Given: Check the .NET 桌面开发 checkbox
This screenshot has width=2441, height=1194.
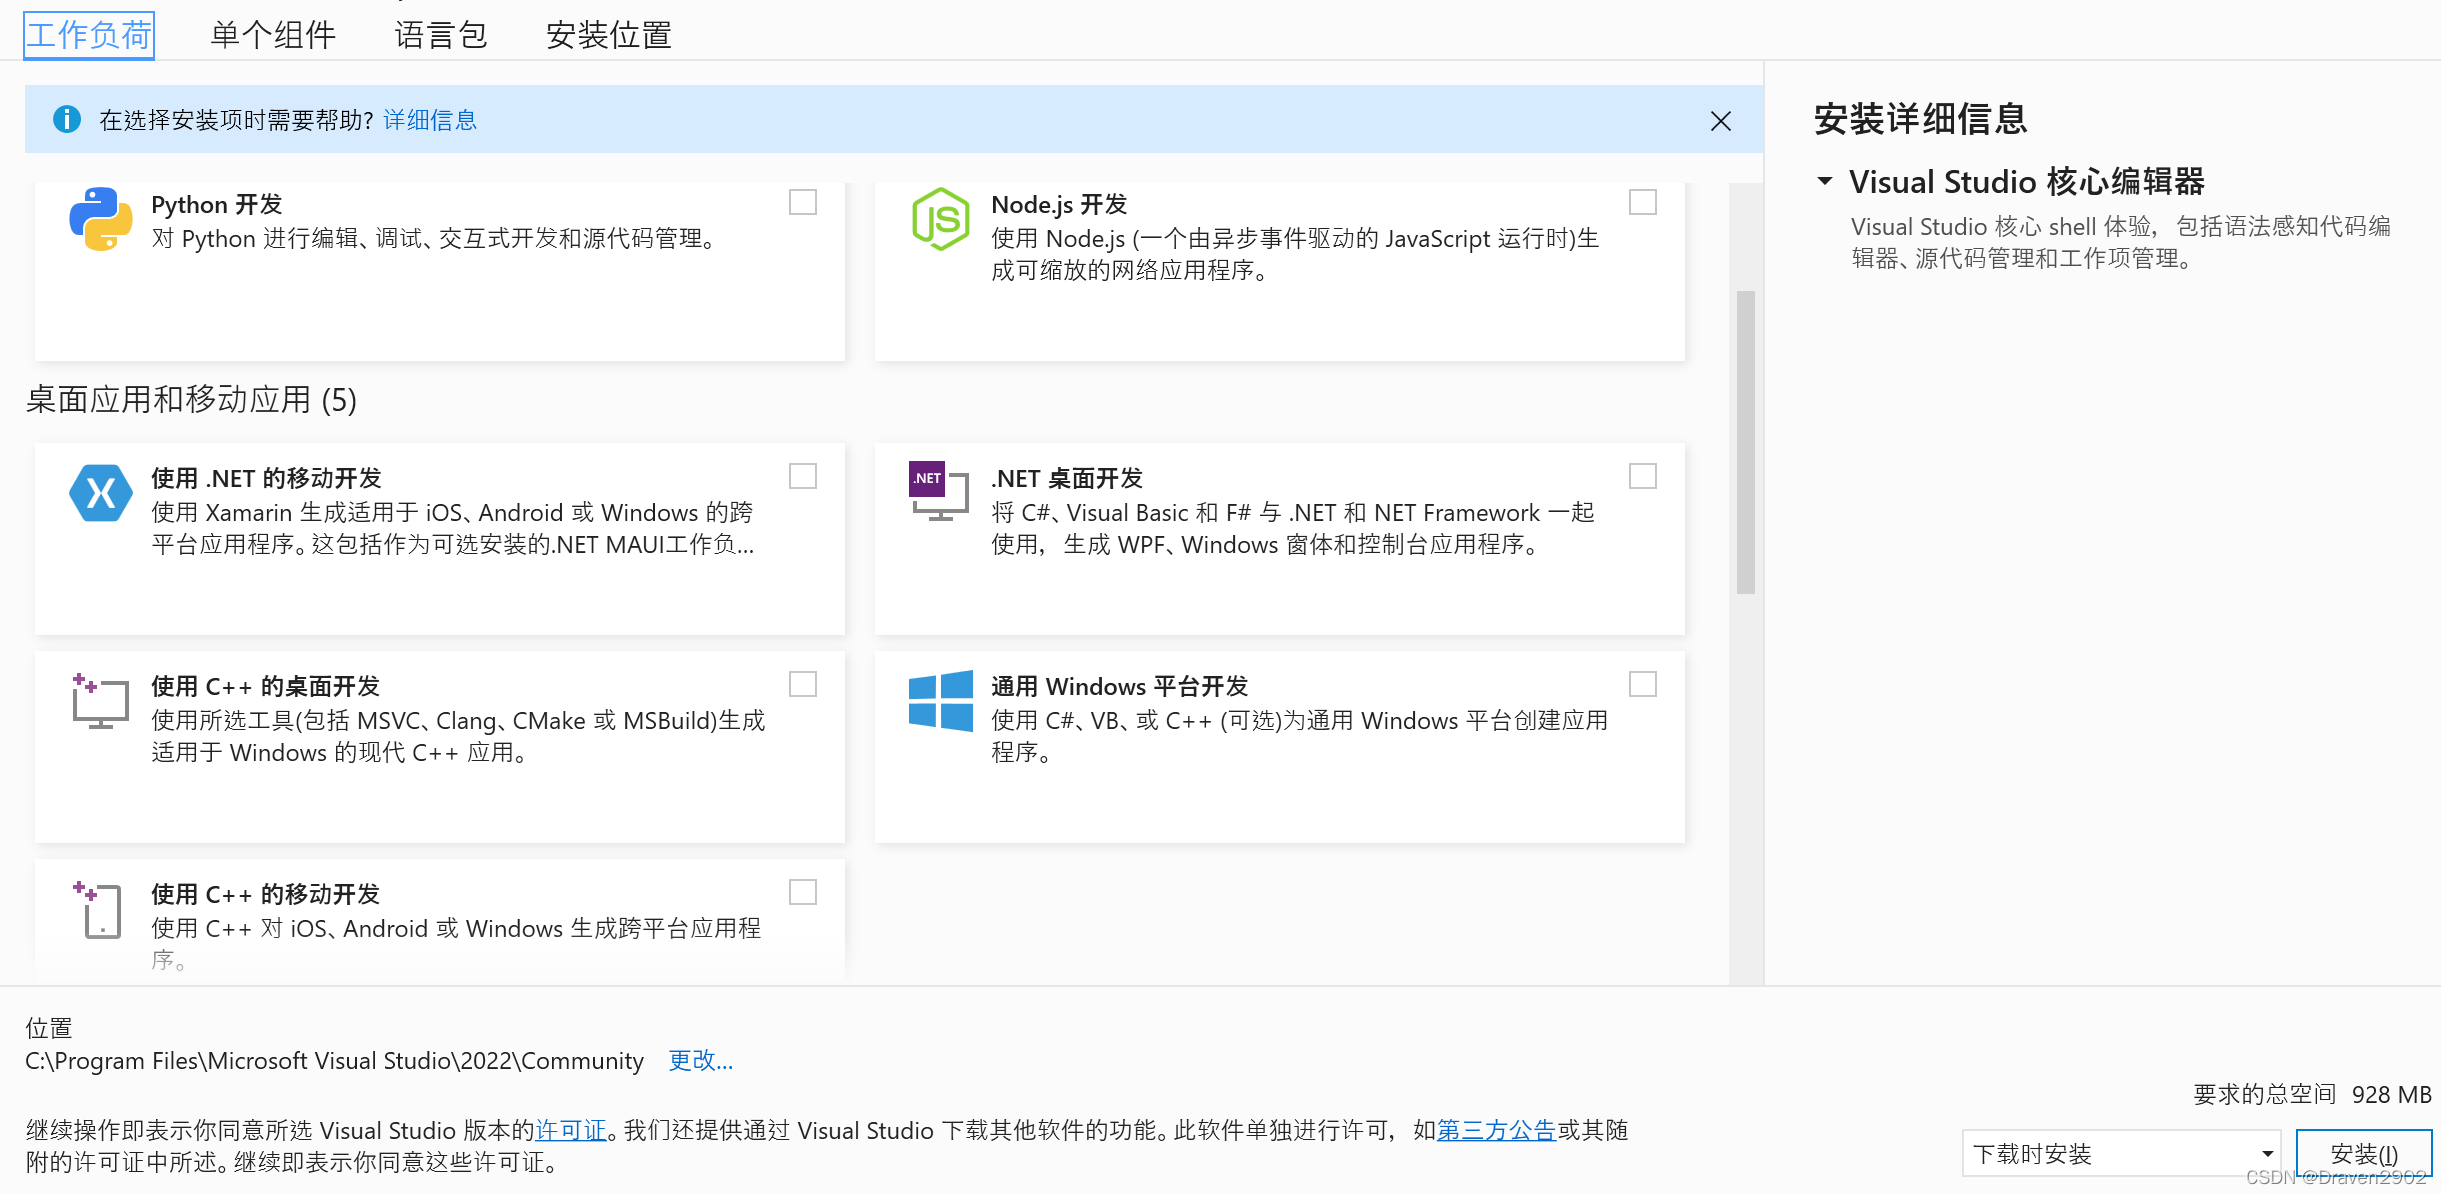Looking at the screenshot, I should point(1642,476).
